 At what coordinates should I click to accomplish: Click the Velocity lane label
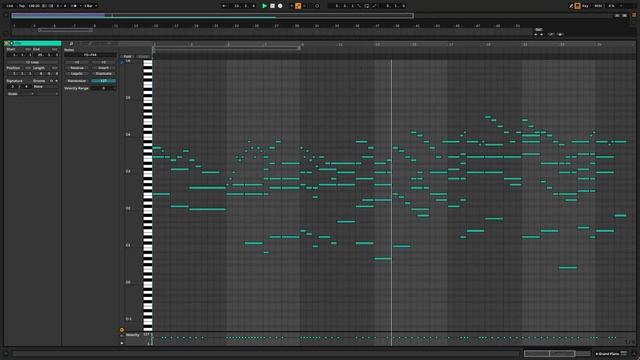pos(133,335)
